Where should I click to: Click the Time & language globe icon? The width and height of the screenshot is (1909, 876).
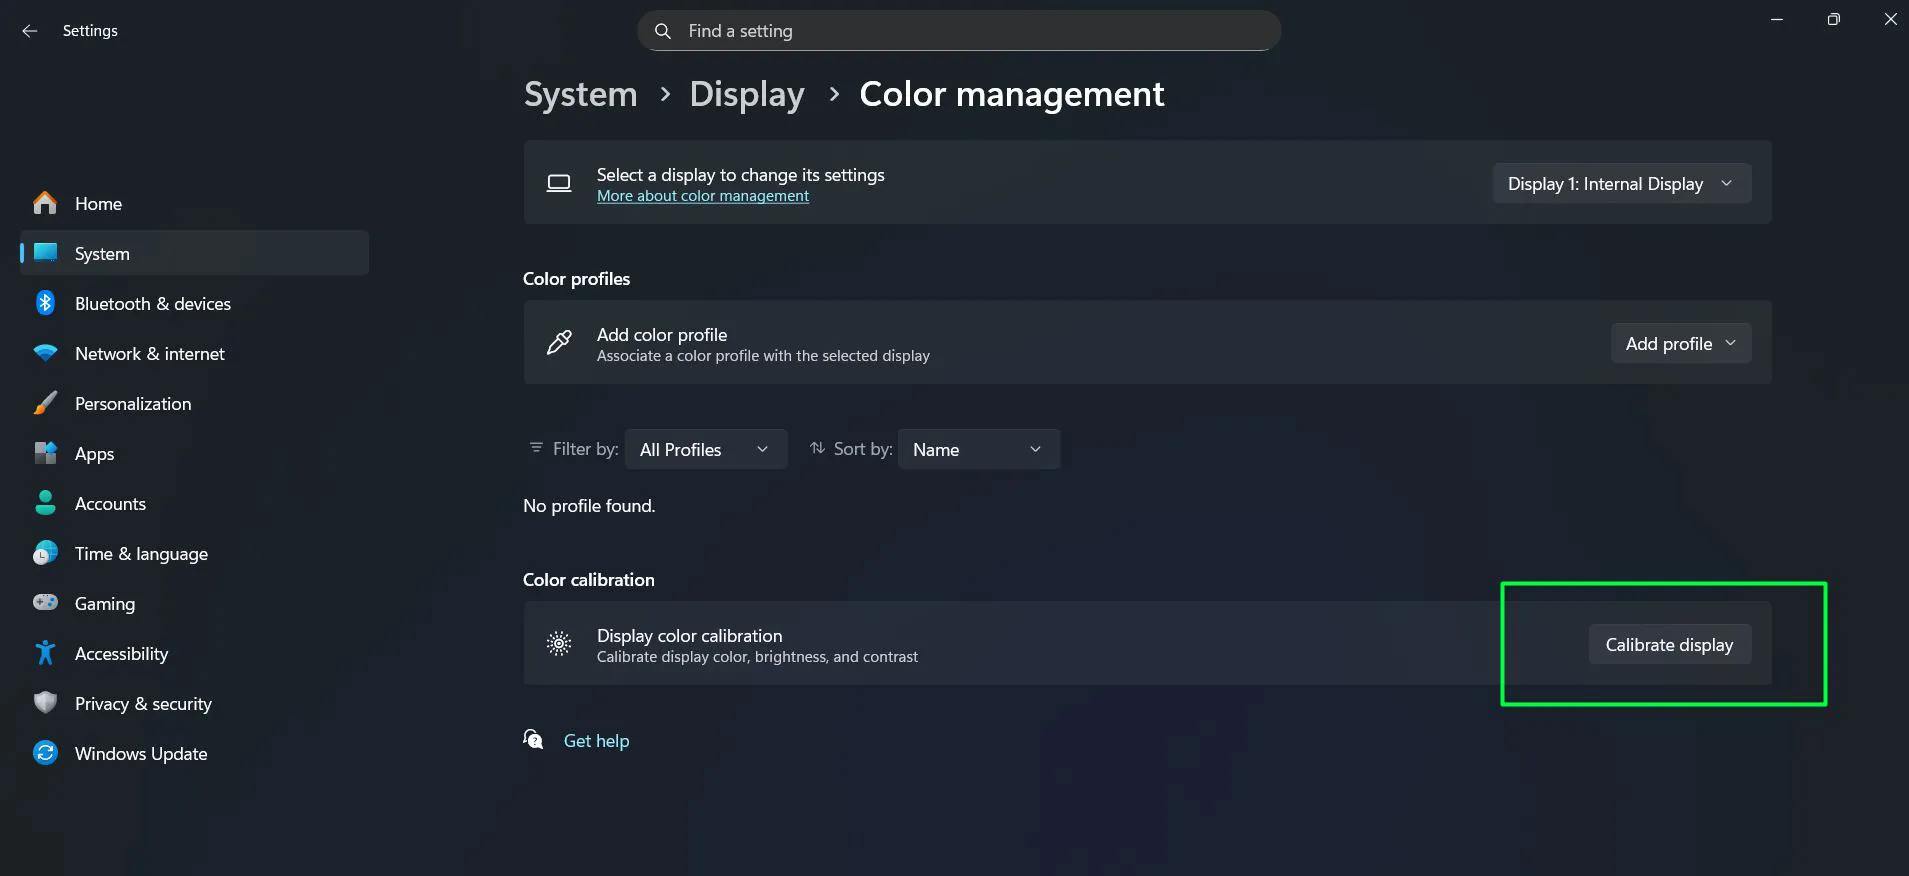coord(45,553)
